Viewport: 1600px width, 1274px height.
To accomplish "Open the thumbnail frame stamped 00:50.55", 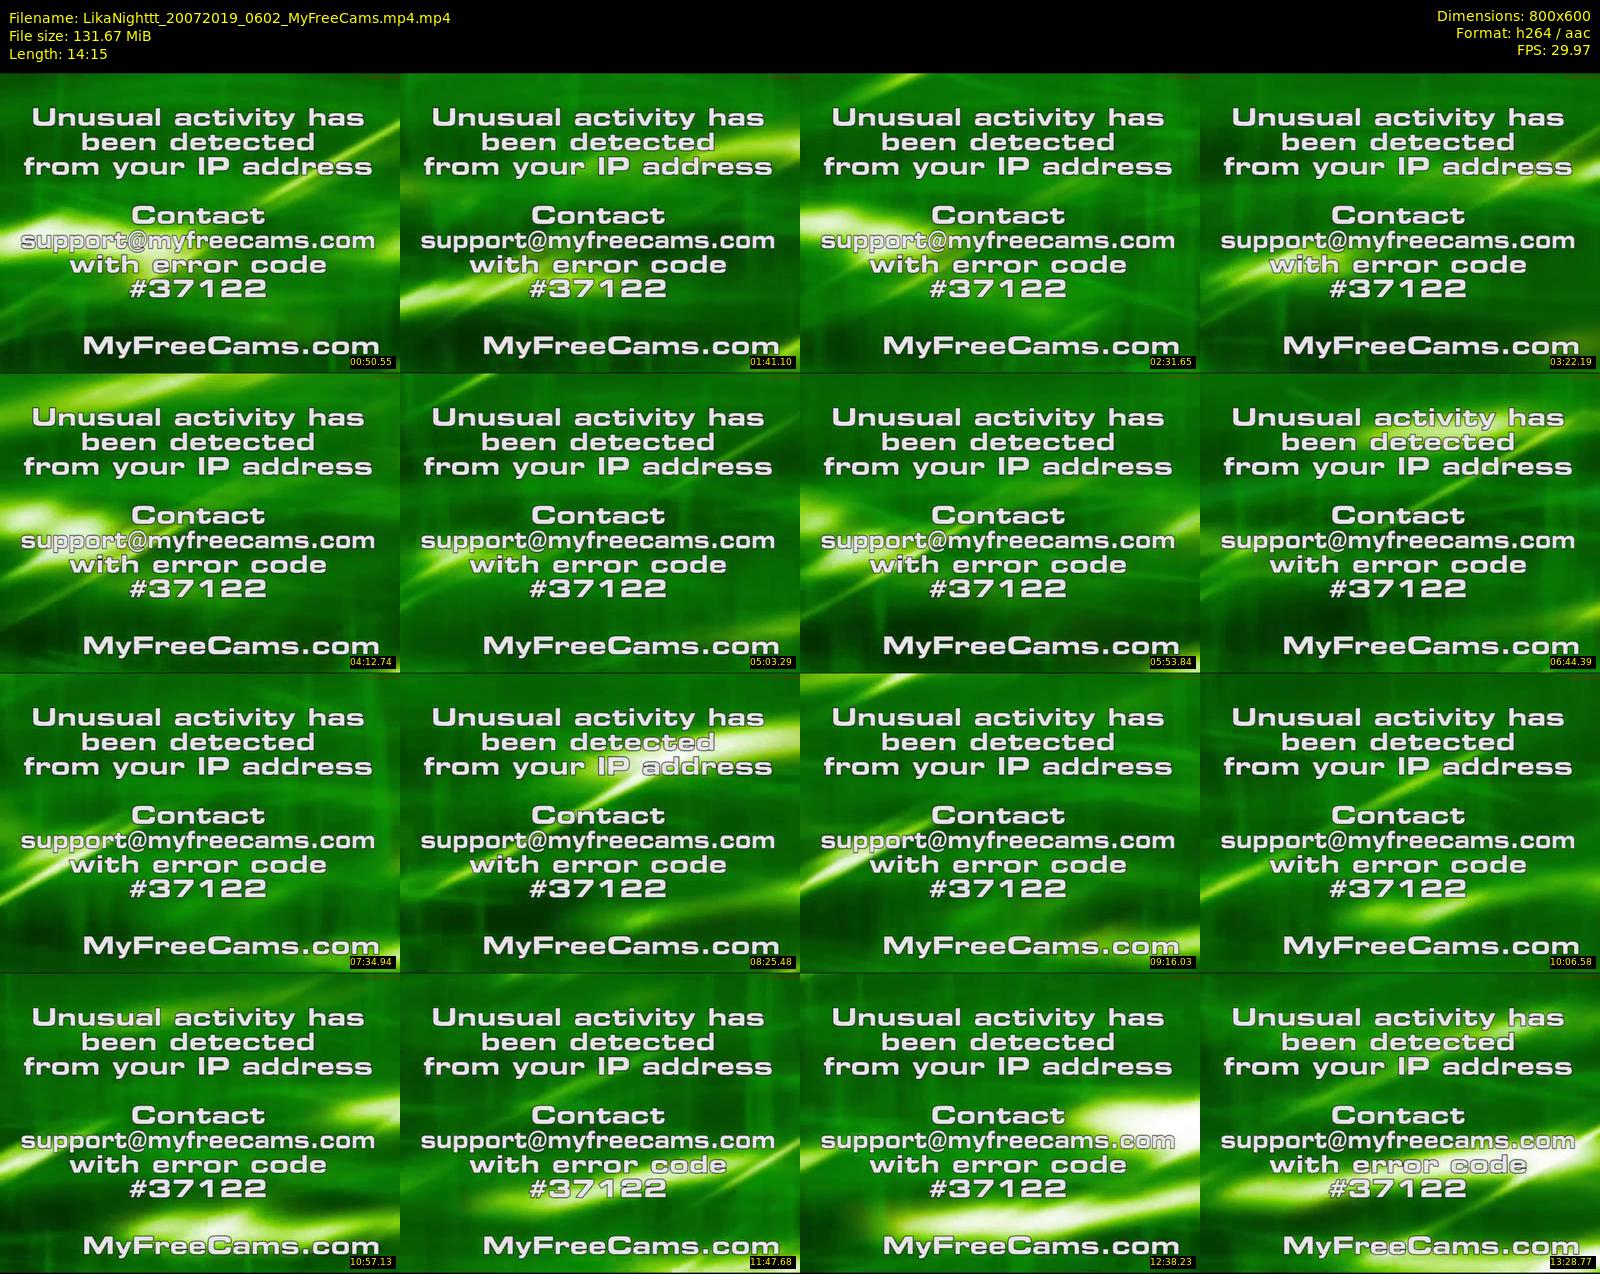I will coord(199,223).
